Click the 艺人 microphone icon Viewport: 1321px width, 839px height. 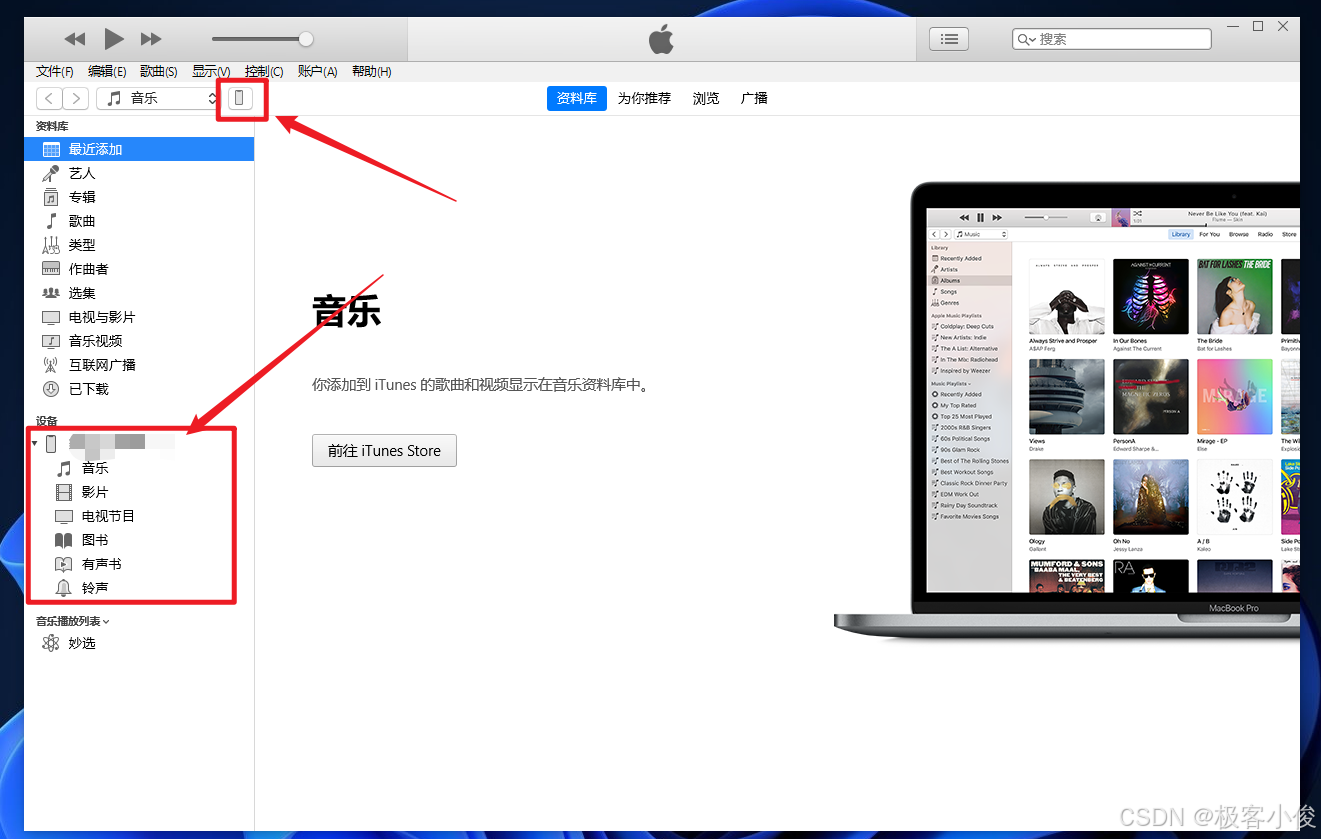click(x=51, y=173)
